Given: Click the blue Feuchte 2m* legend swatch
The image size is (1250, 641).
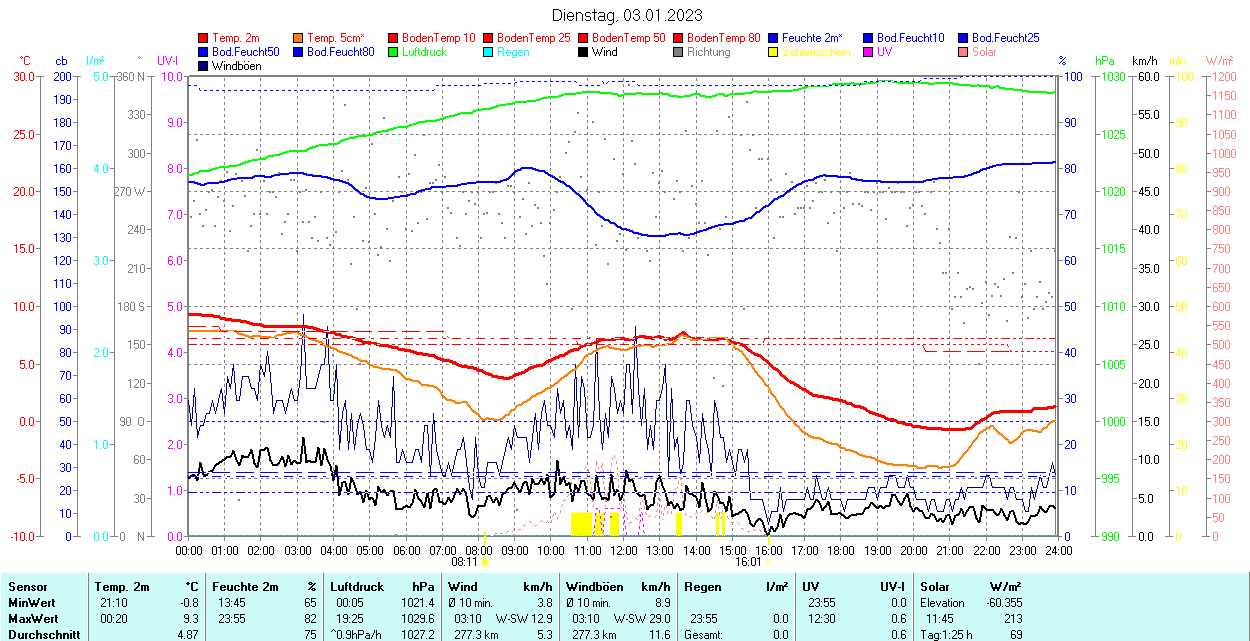Looking at the screenshot, I should tap(773, 38).
